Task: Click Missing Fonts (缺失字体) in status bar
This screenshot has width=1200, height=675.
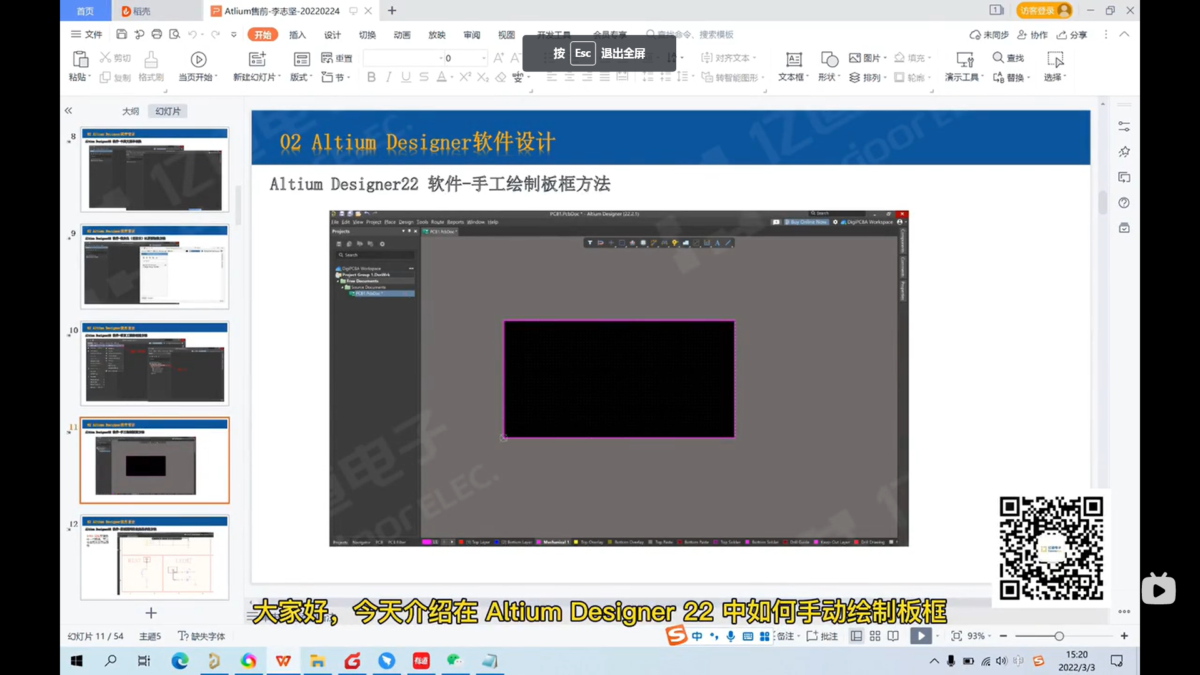Action: coord(201,636)
